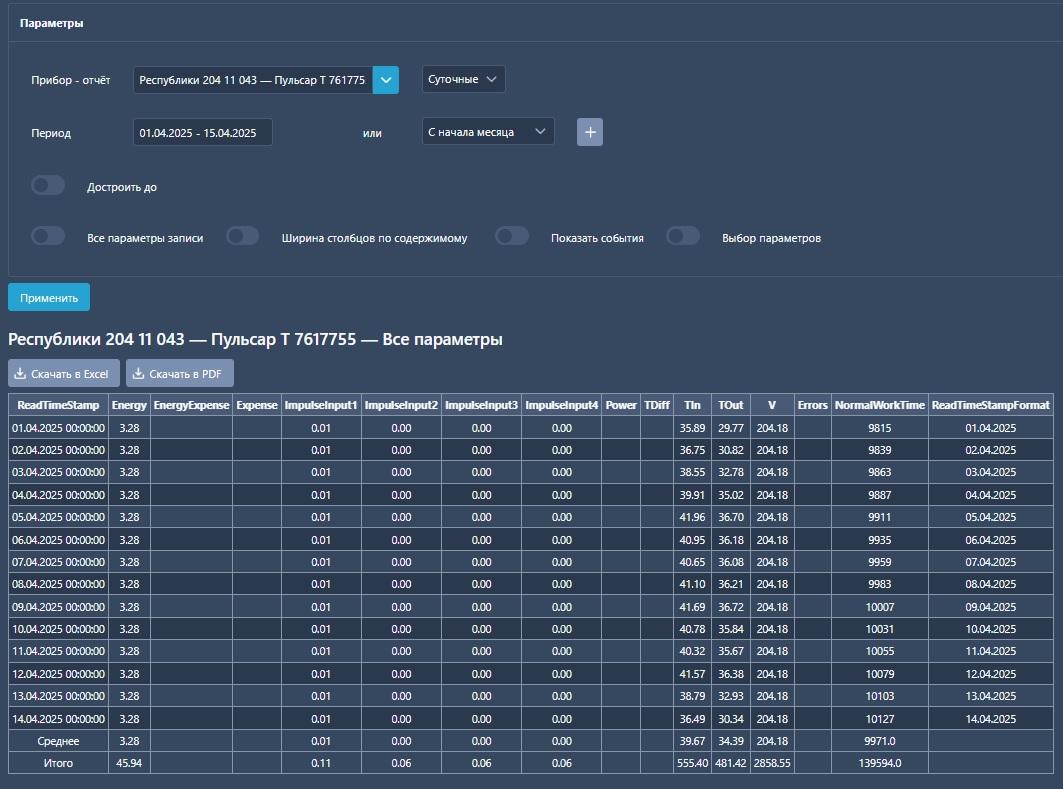Viewport: 1063px width, 789px height.
Task: Open the device dropdown arrow for Пульсар Т
Action: point(386,80)
